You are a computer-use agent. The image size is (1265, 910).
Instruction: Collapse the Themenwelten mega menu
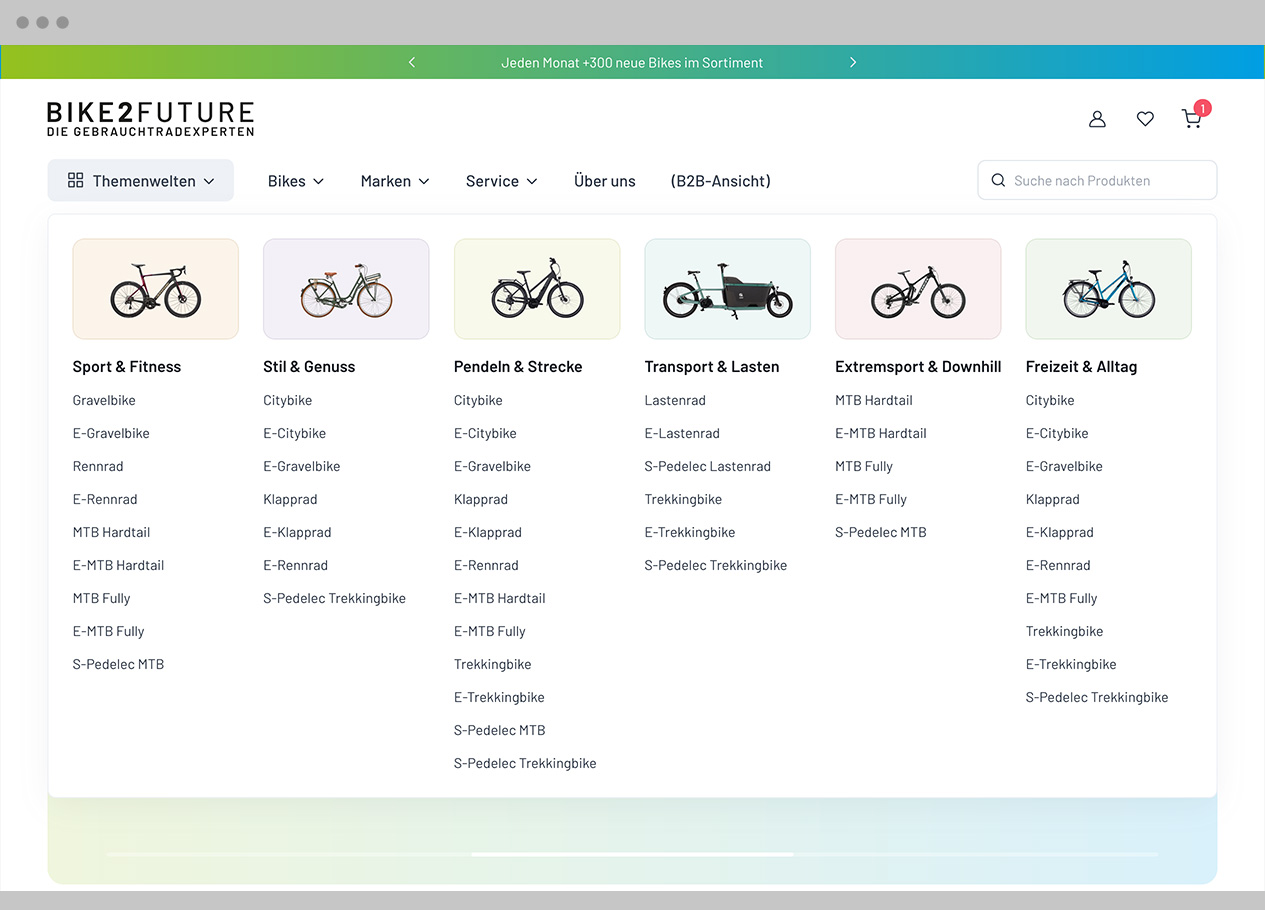pyautogui.click(x=141, y=181)
